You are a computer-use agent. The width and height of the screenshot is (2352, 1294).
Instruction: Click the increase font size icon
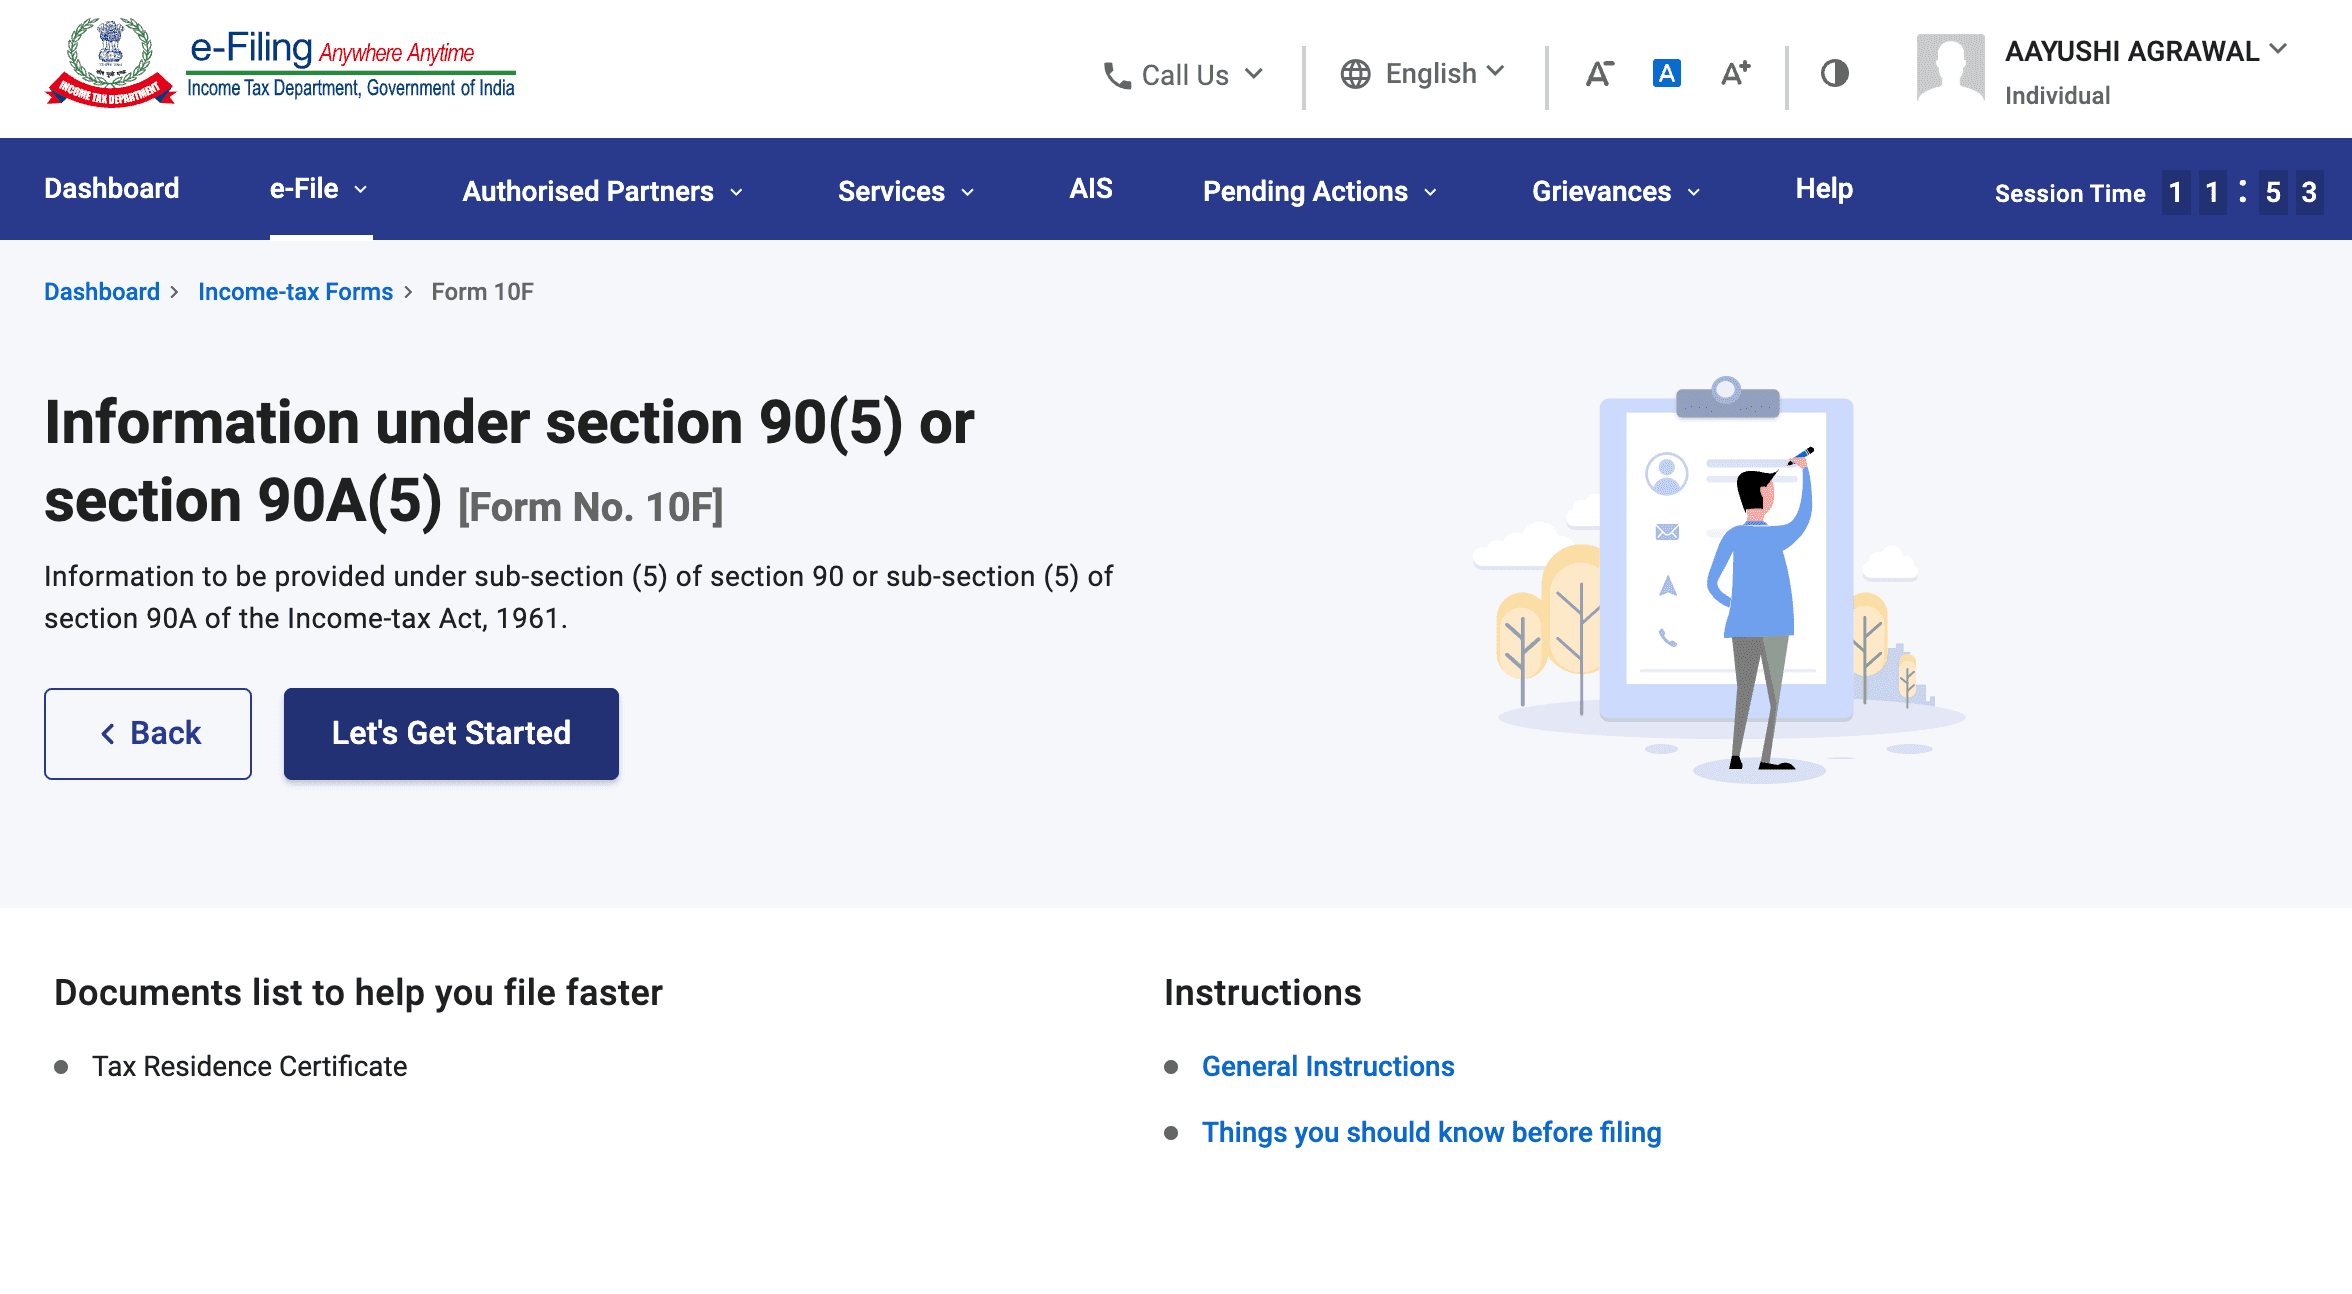1735,73
